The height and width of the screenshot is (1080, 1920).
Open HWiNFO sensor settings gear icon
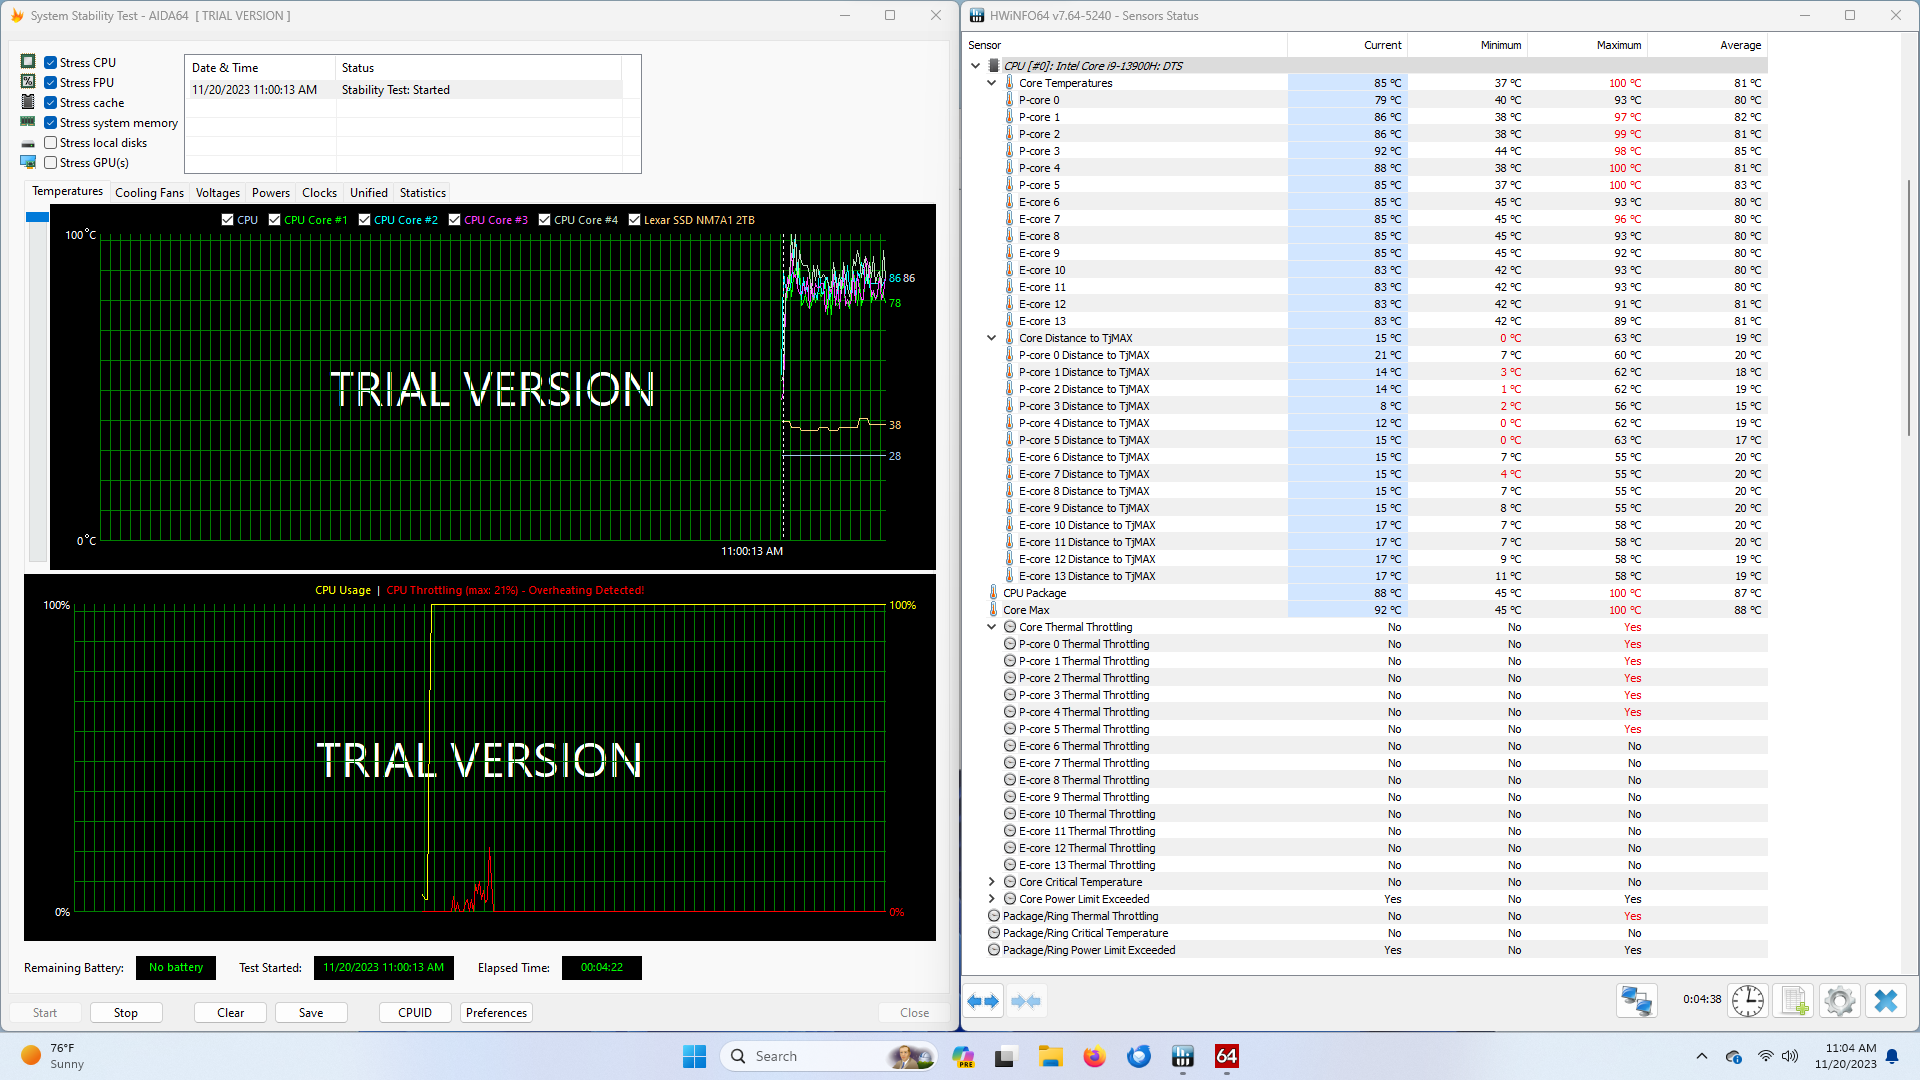point(1840,1000)
